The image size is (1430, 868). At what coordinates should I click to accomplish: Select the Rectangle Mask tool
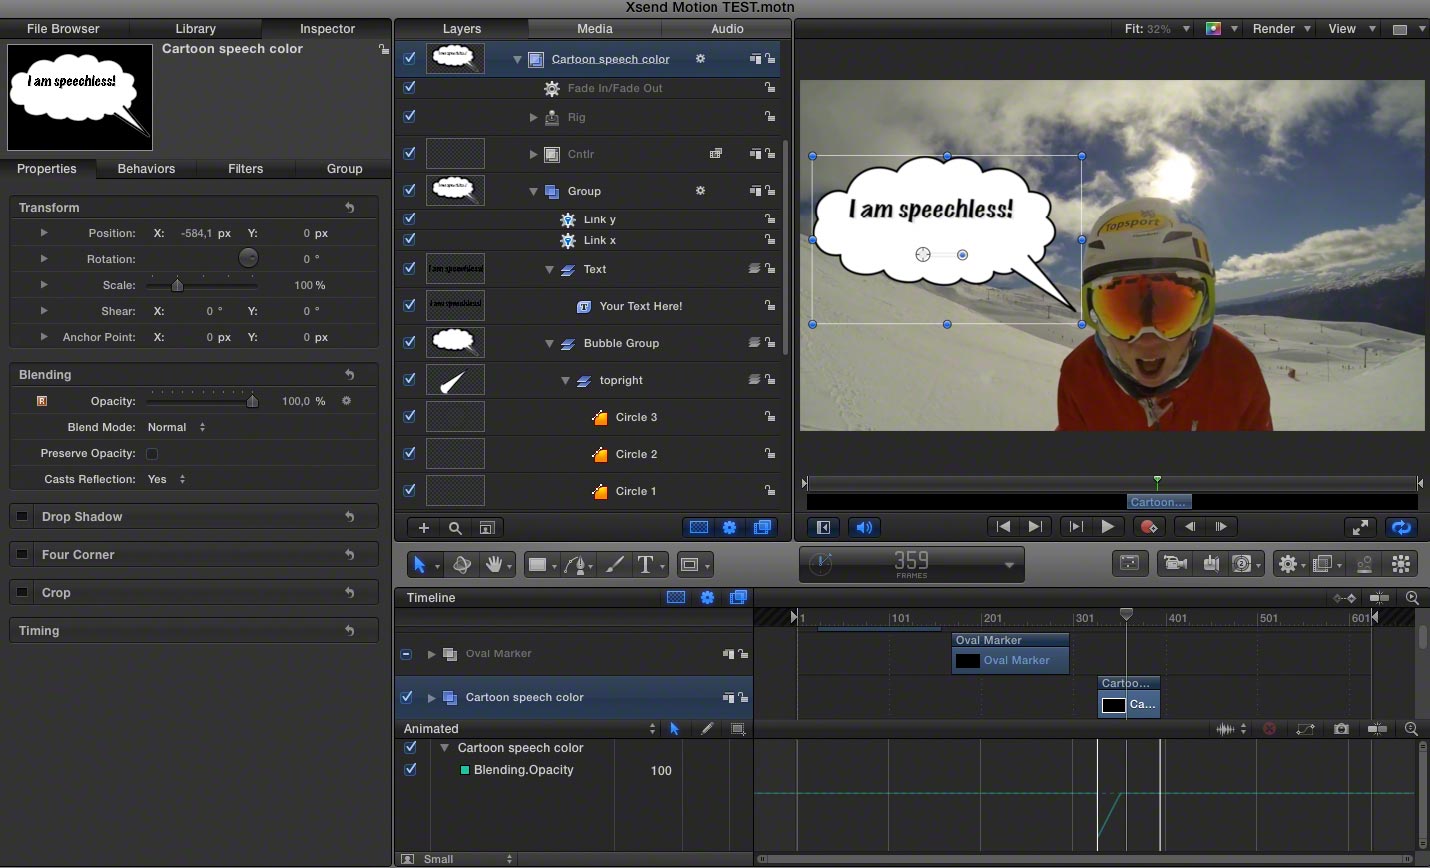[x=689, y=565]
